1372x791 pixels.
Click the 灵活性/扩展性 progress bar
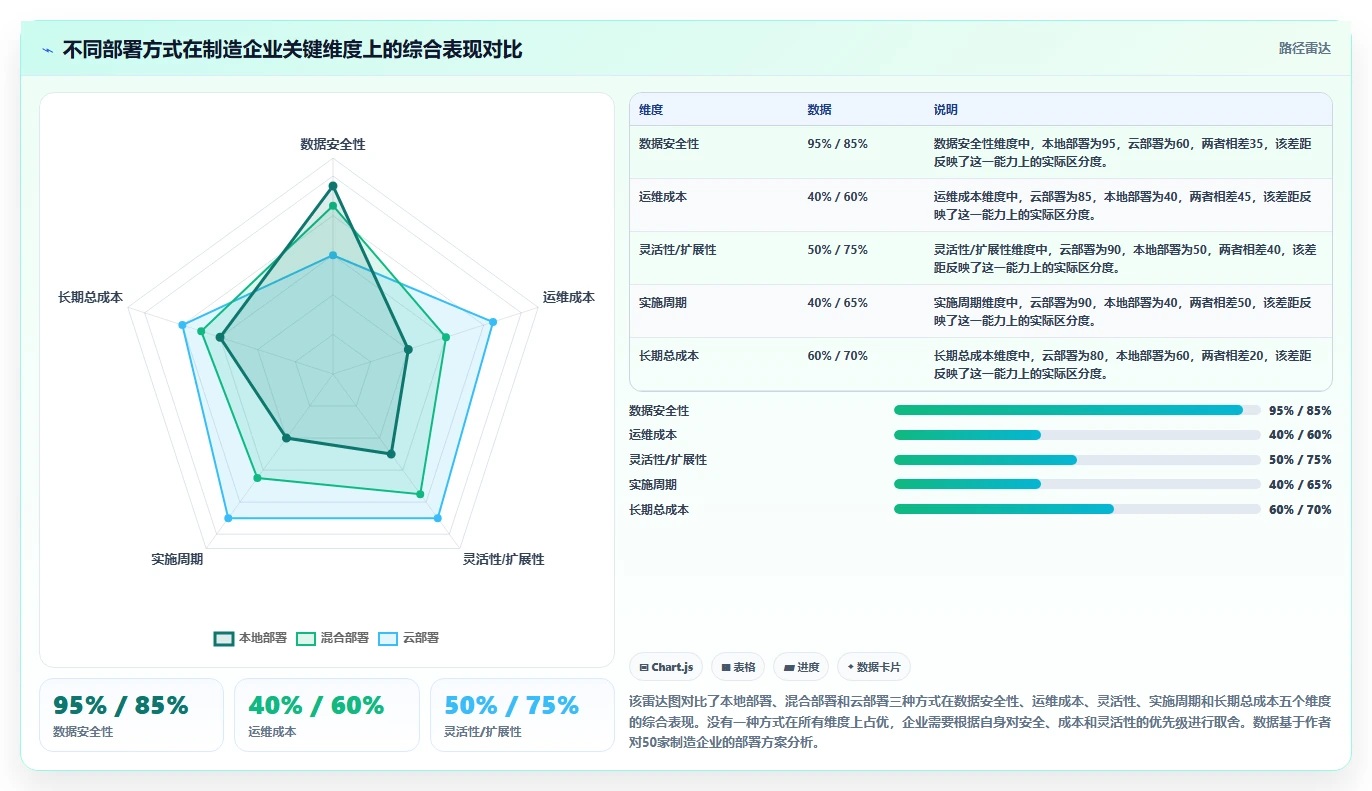[x=1077, y=460]
